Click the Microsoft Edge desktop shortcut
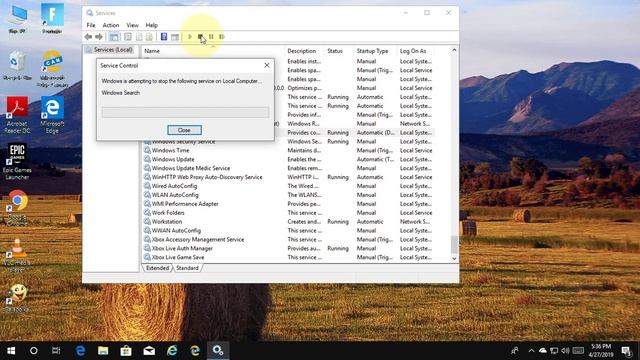This screenshot has height=360, width=640. tap(52, 115)
